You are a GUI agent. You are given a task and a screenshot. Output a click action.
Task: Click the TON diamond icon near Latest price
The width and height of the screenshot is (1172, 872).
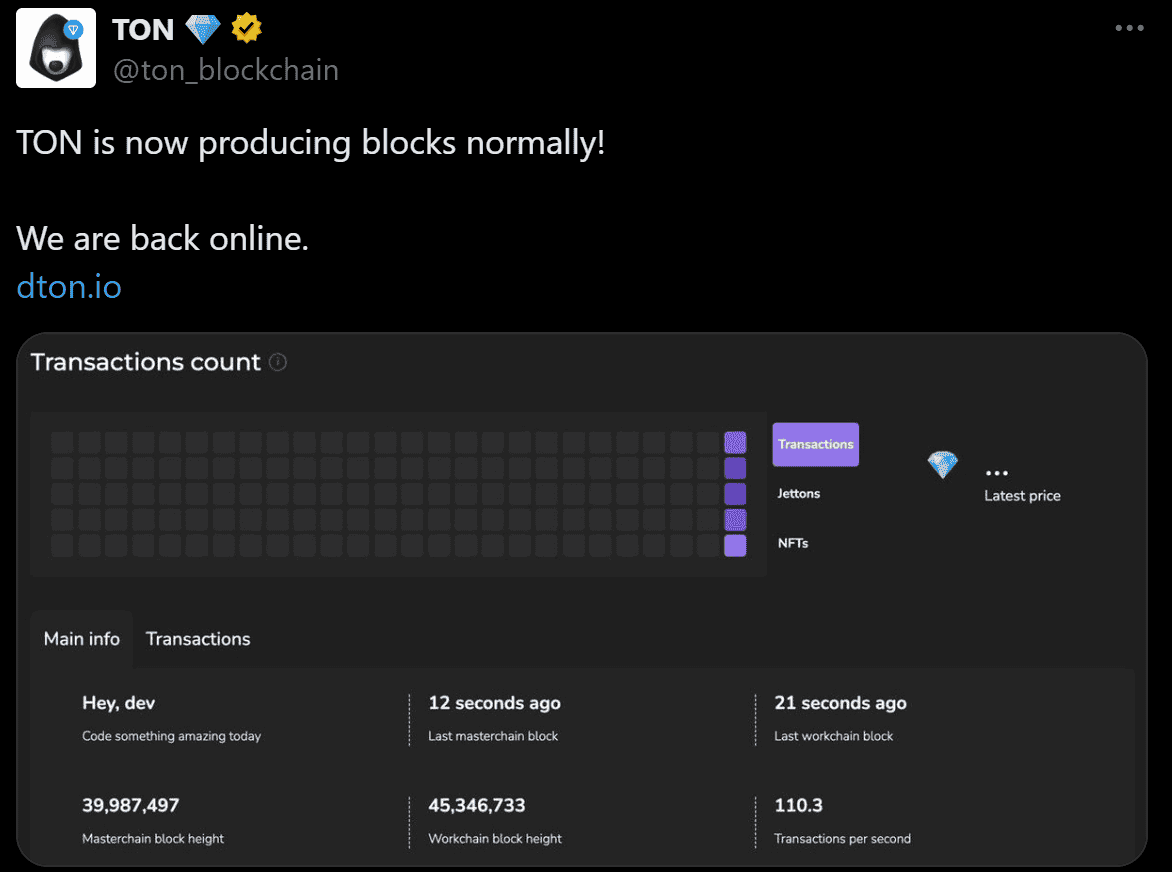tap(941, 463)
